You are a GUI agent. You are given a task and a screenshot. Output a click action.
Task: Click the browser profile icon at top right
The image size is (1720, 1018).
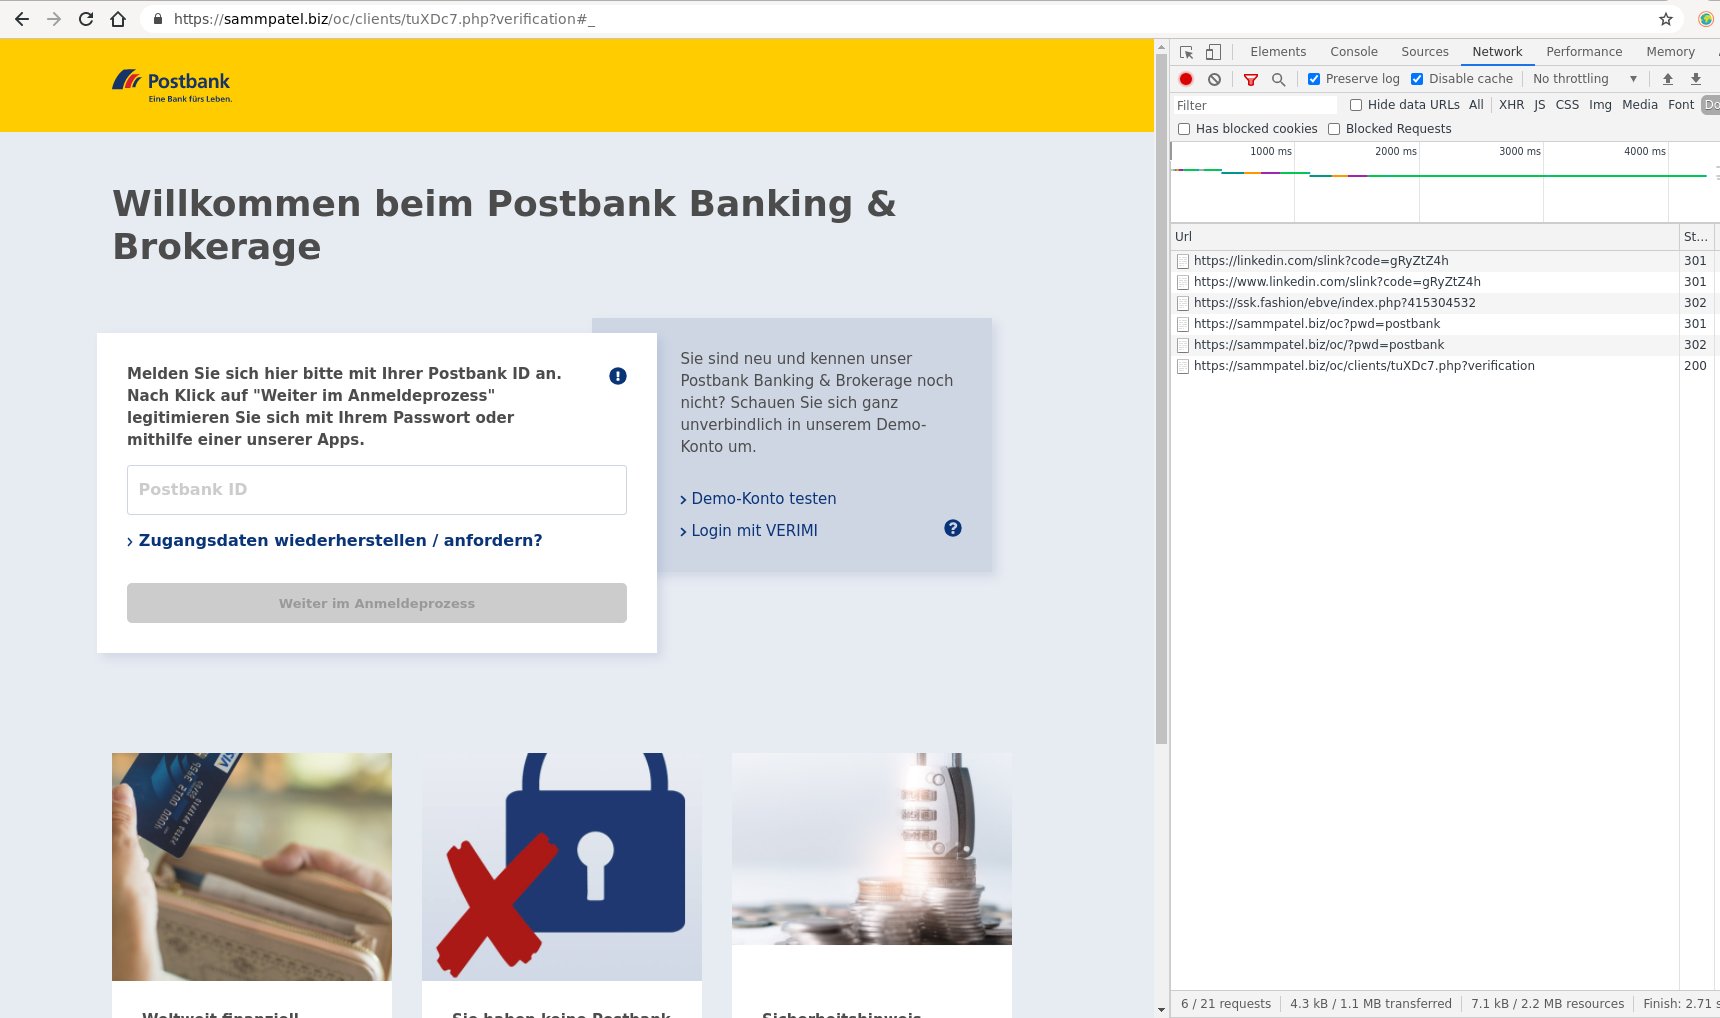pyautogui.click(x=1706, y=19)
